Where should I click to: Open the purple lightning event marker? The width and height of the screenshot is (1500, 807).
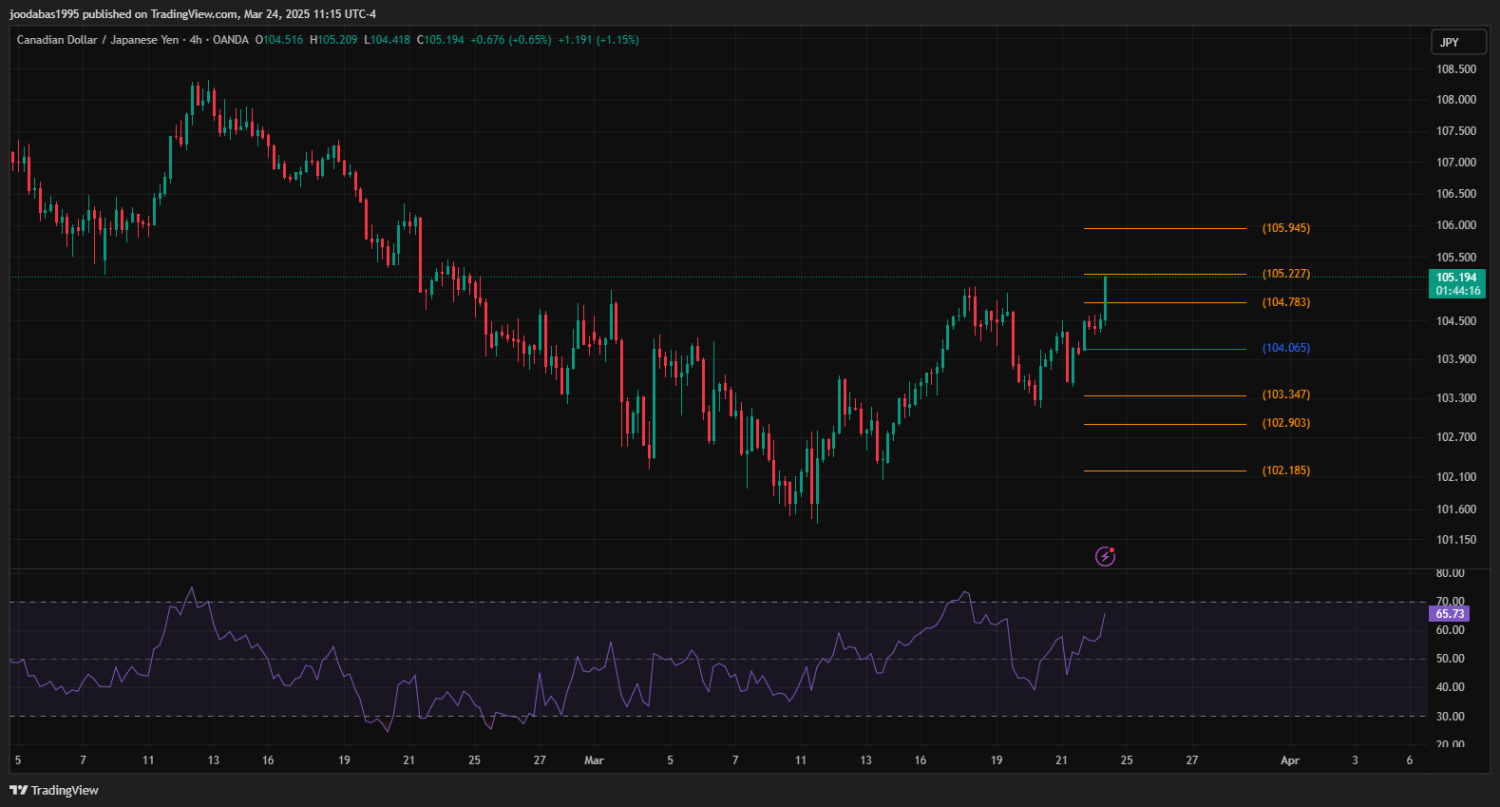[1105, 556]
